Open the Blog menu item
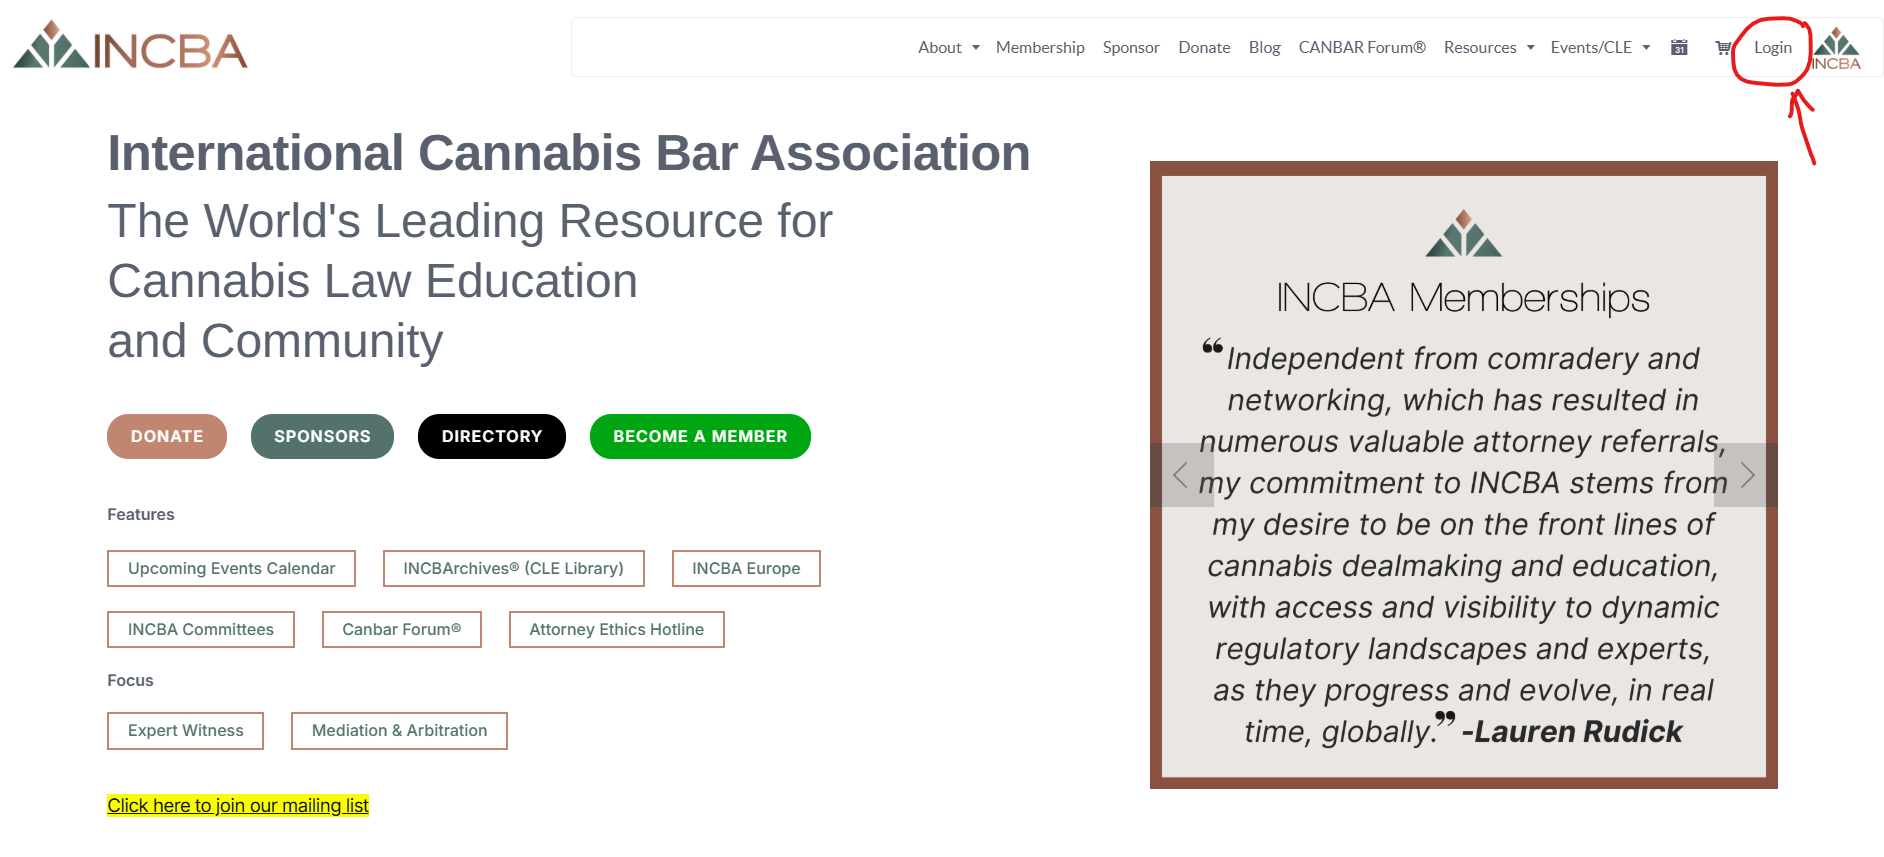The image size is (1884, 857). pyautogui.click(x=1264, y=48)
